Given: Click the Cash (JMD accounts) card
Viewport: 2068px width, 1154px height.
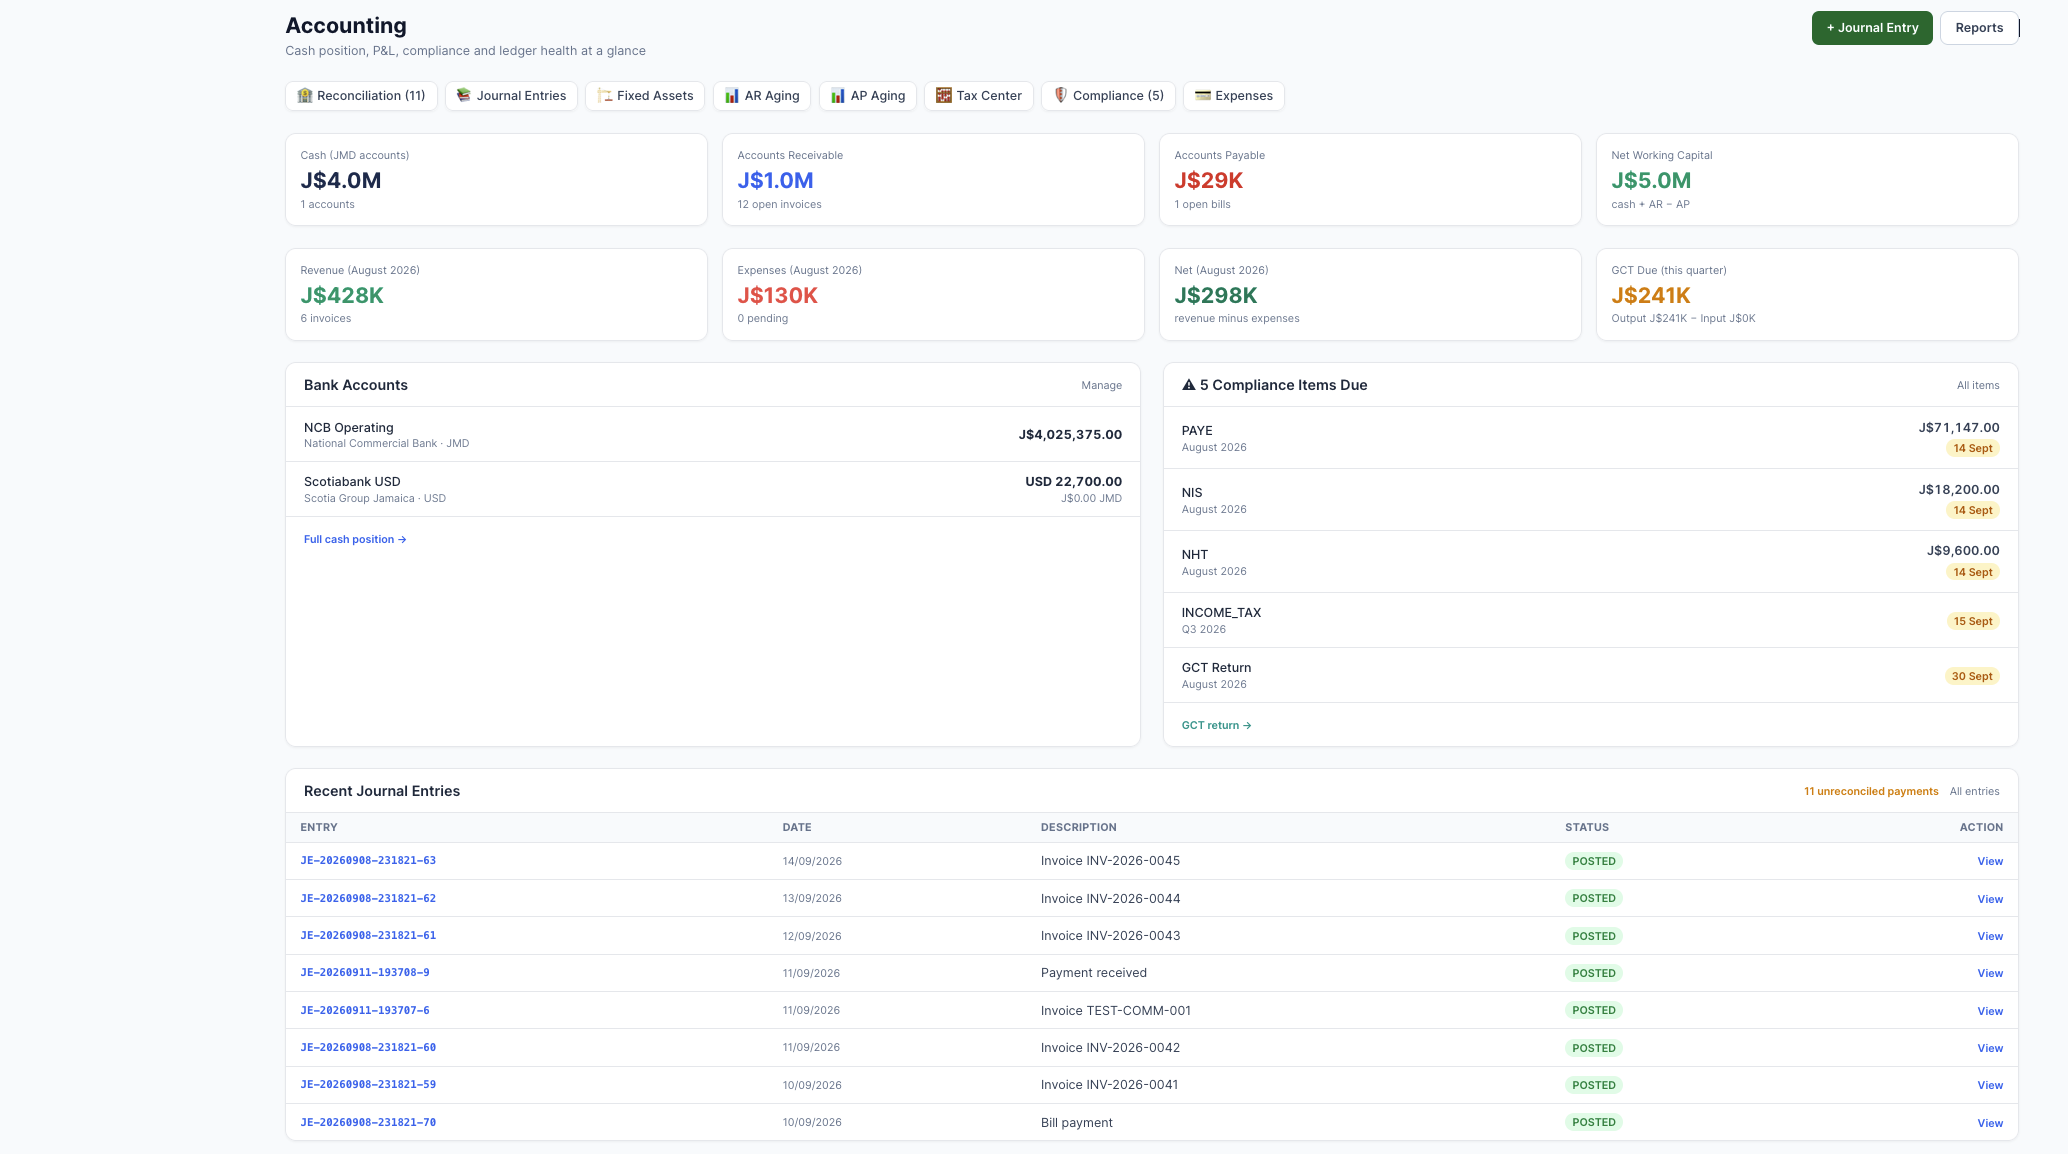Looking at the screenshot, I should pyautogui.click(x=496, y=180).
